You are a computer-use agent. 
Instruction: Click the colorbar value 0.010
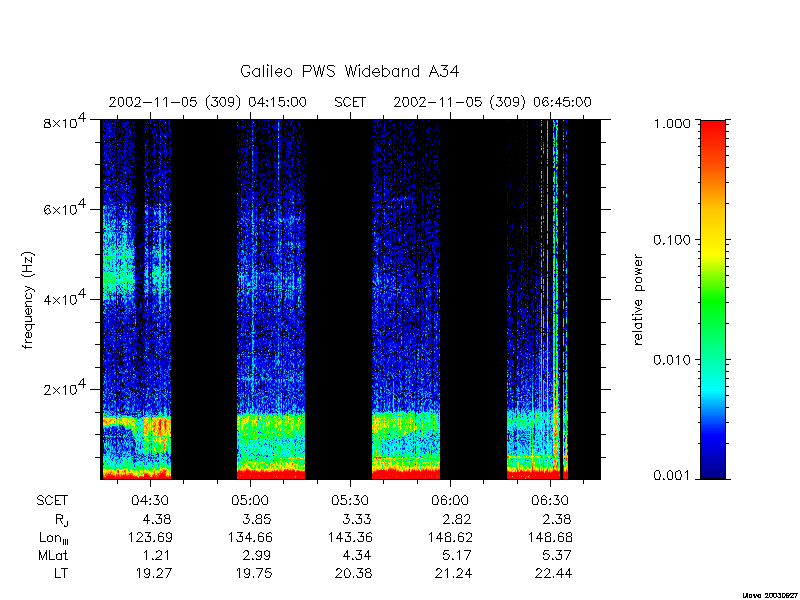click(x=672, y=360)
